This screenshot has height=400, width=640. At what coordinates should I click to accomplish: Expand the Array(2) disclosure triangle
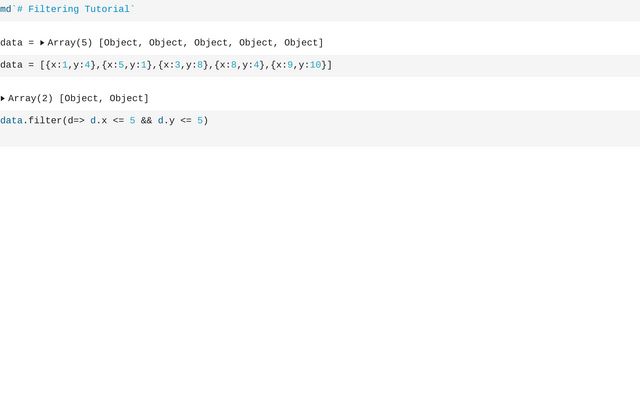pyautogui.click(x=3, y=99)
